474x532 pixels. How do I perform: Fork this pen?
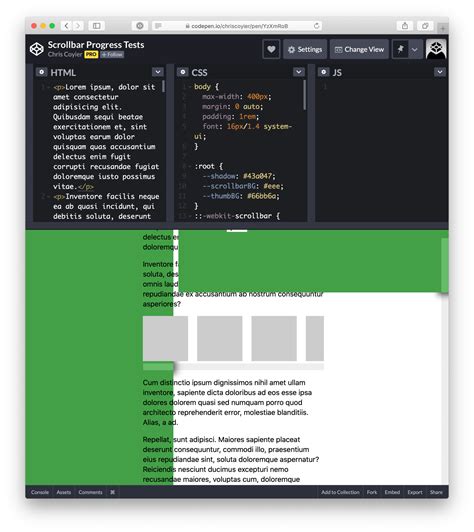point(372,492)
